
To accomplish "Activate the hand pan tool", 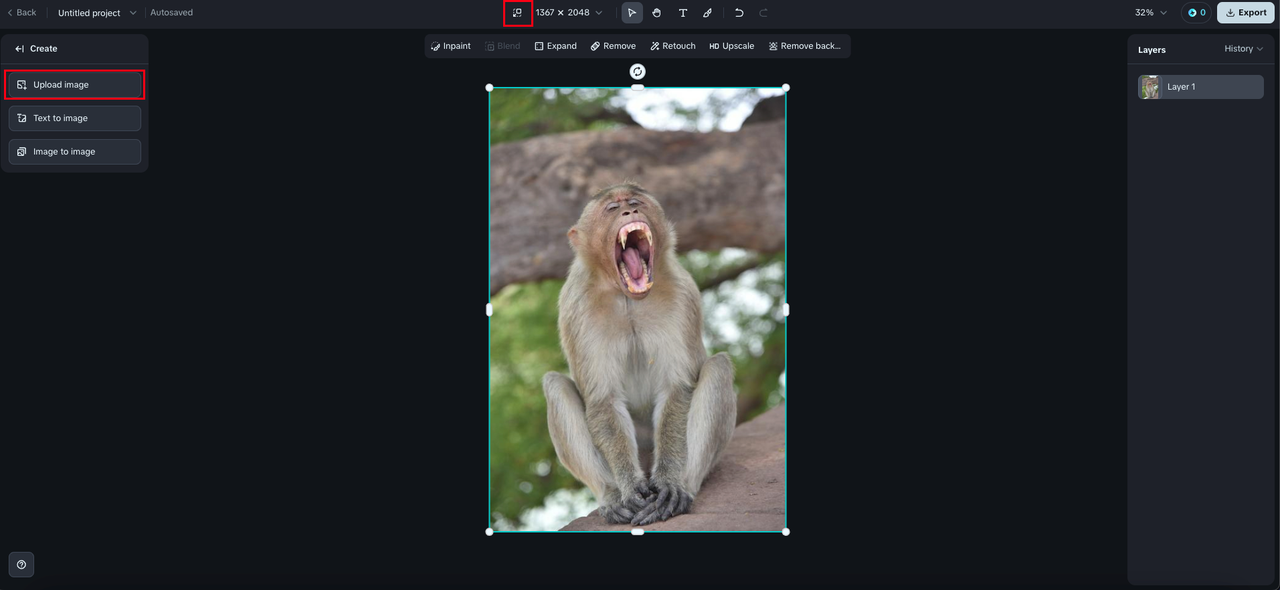I will click(x=657, y=13).
